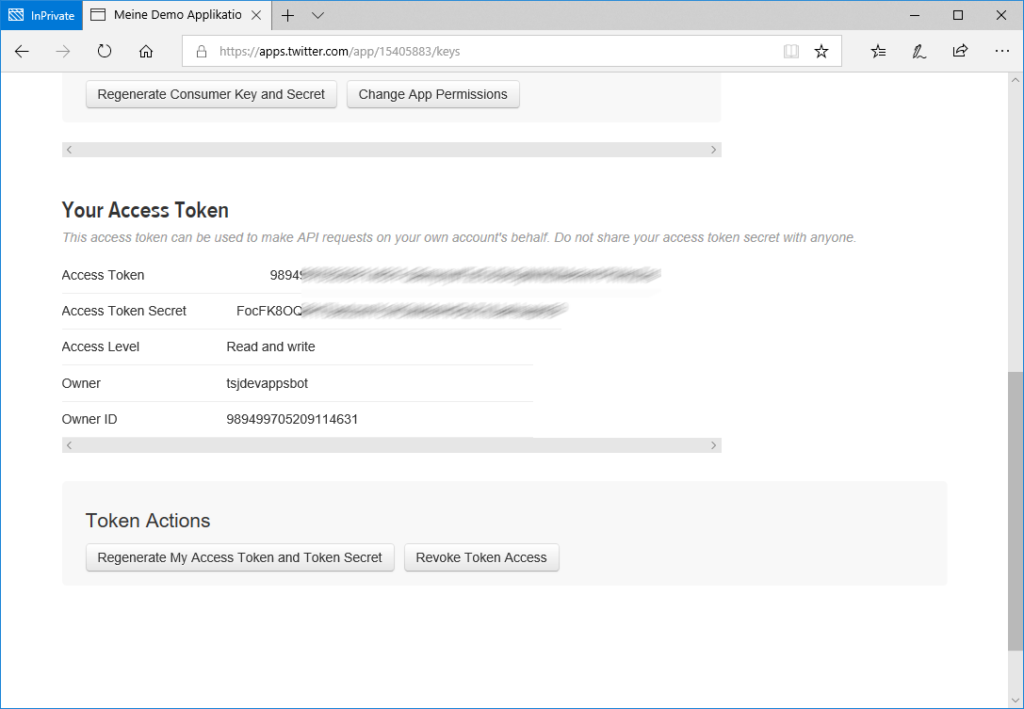The height and width of the screenshot is (709, 1024).
Task: Go to the Home page icon
Action: click(x=146, y=51)
